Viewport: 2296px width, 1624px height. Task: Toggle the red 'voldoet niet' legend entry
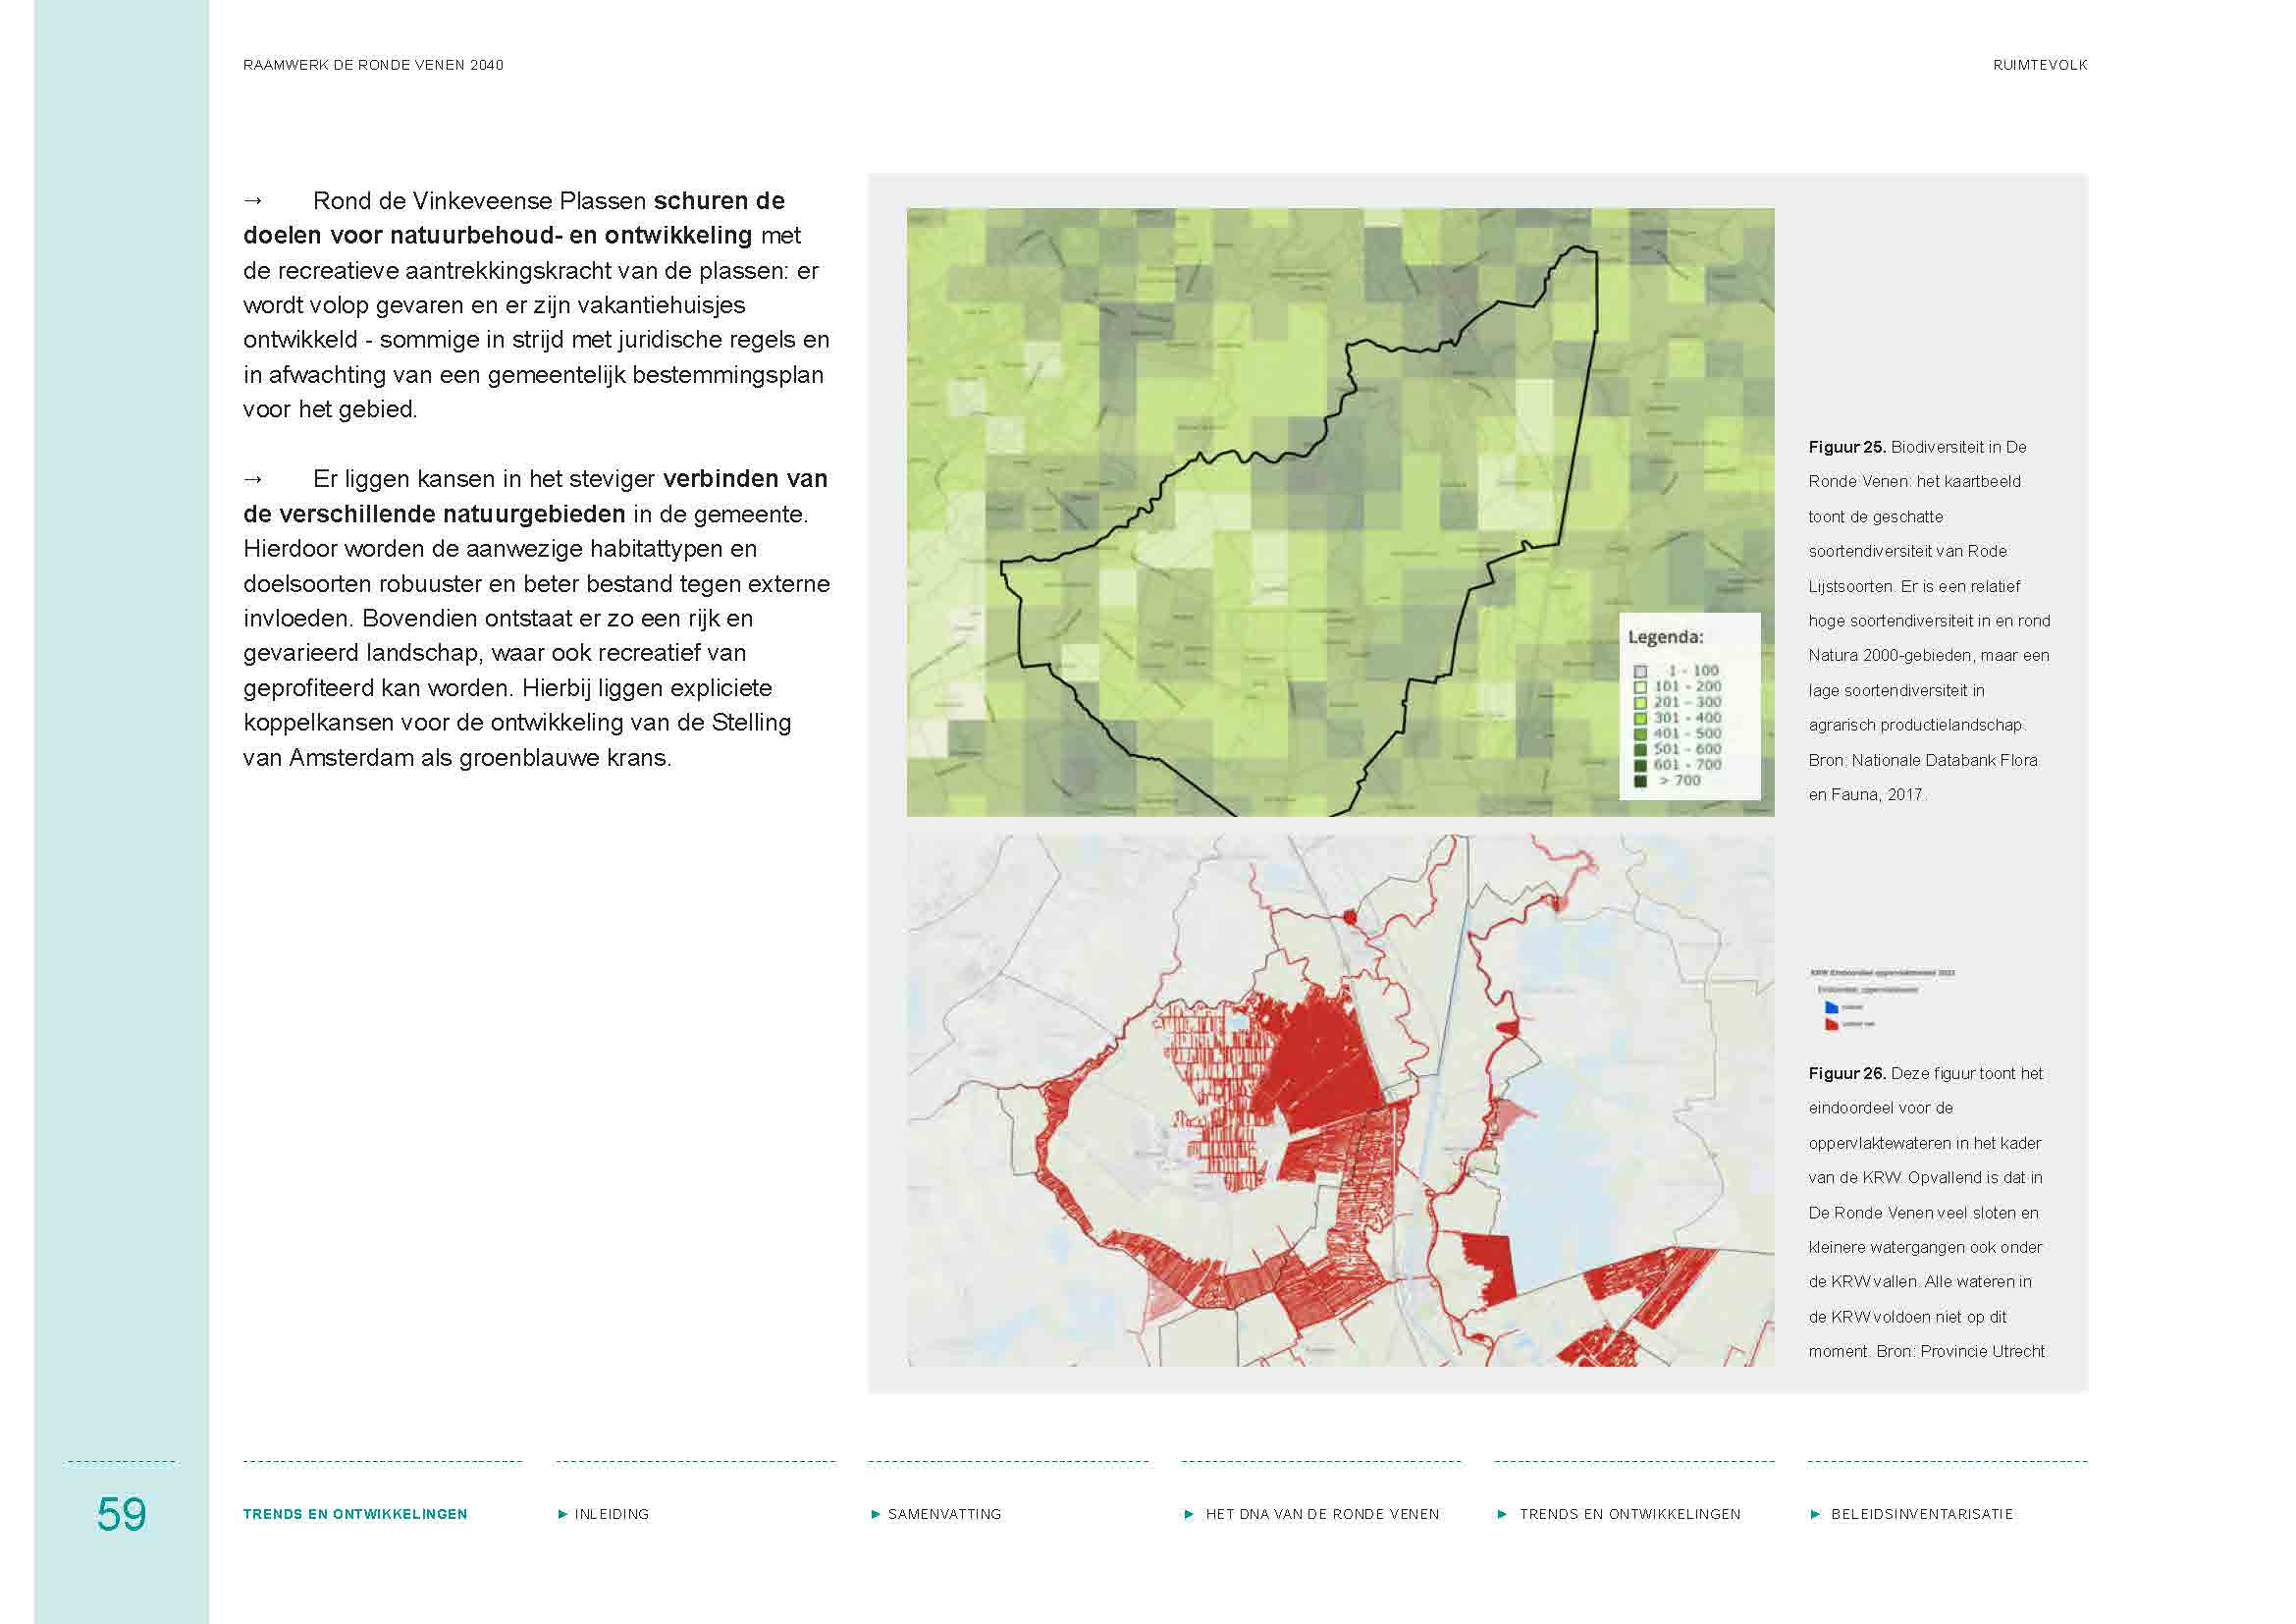coord(1831,1026)
